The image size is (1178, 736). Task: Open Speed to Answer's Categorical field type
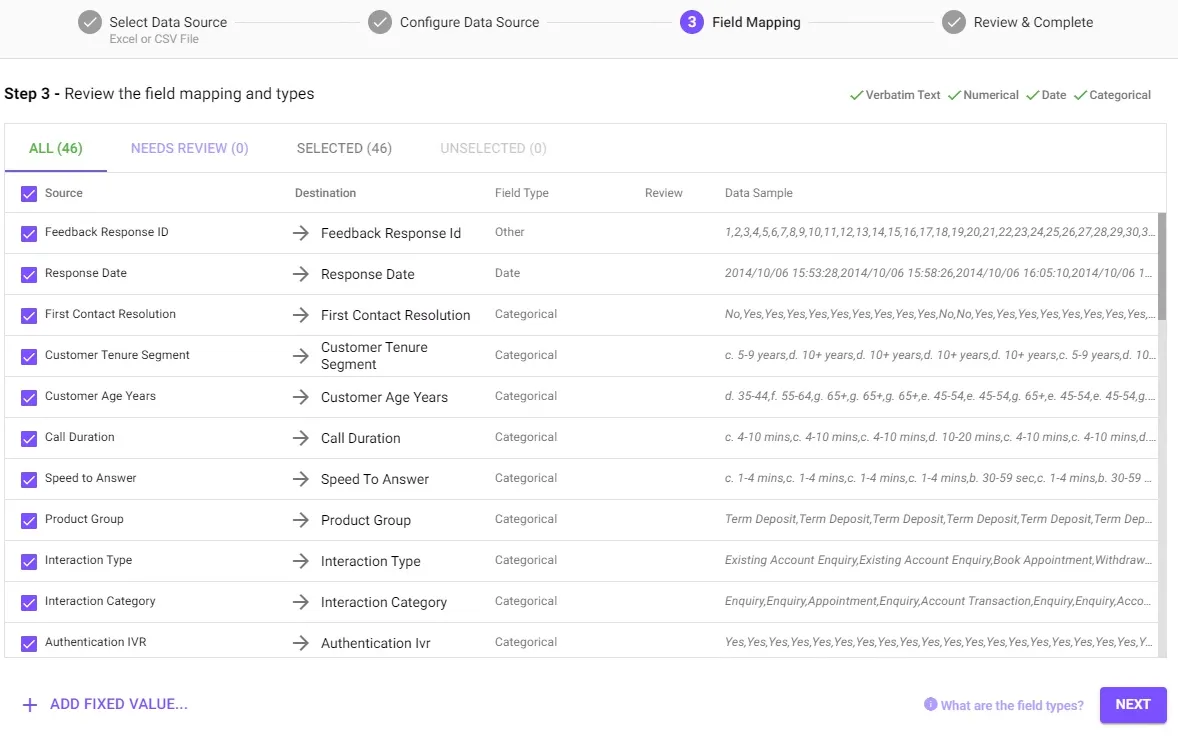[x=526, y=478]
